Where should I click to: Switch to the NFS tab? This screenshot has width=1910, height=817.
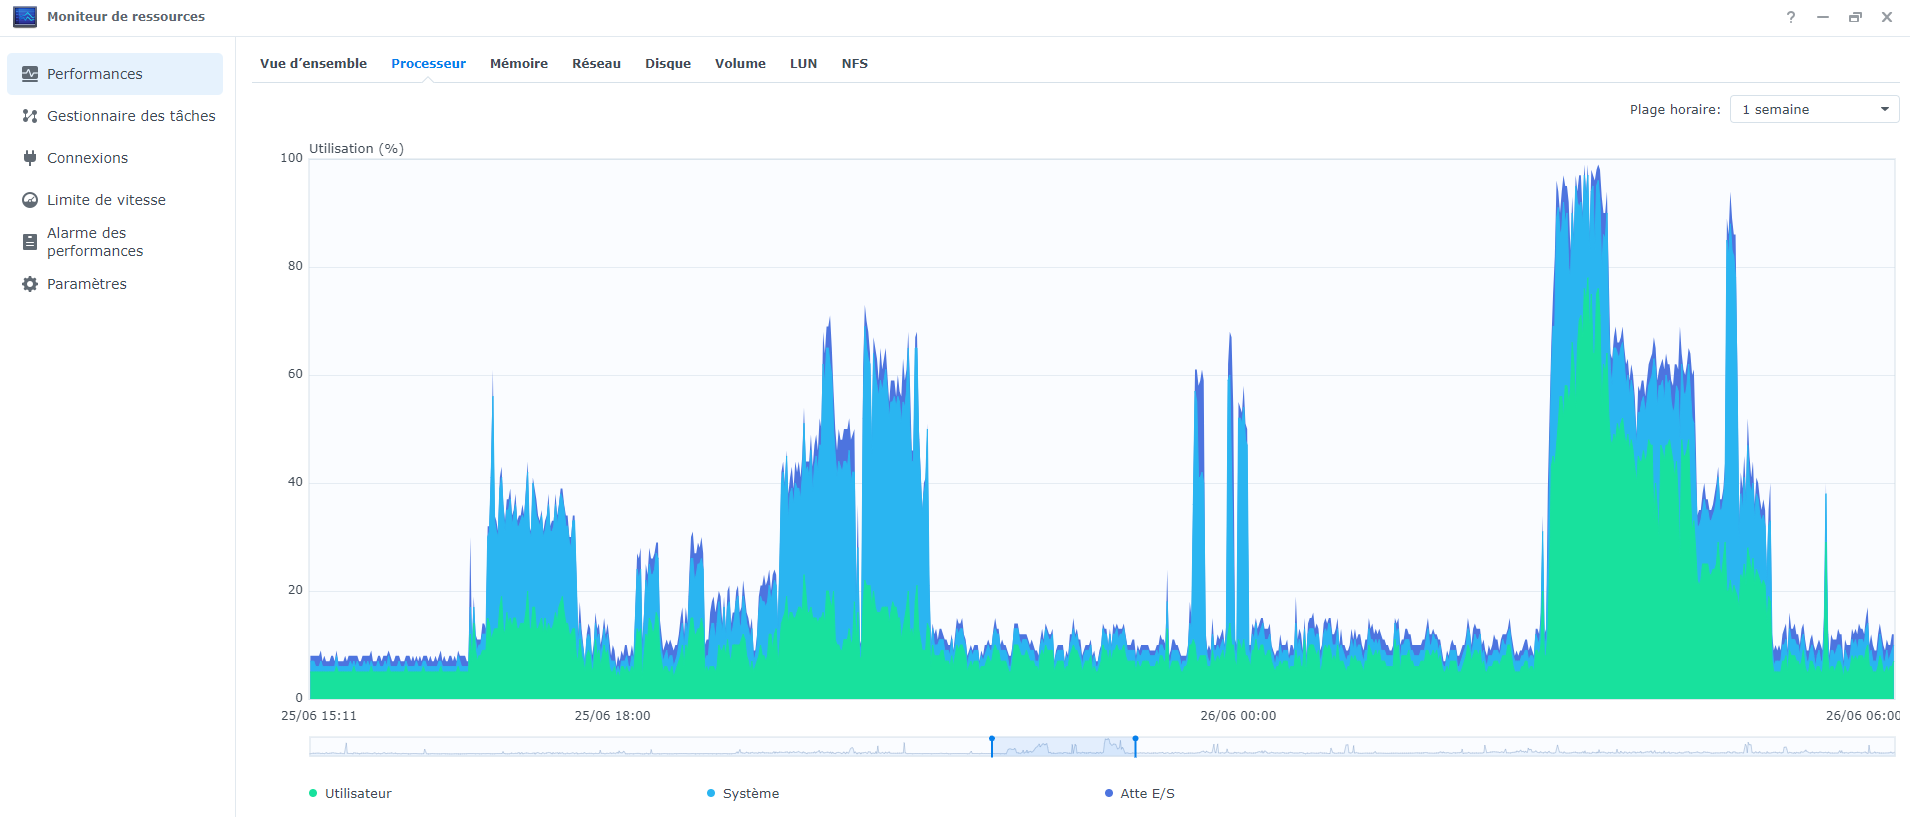(x=855, y=63)
